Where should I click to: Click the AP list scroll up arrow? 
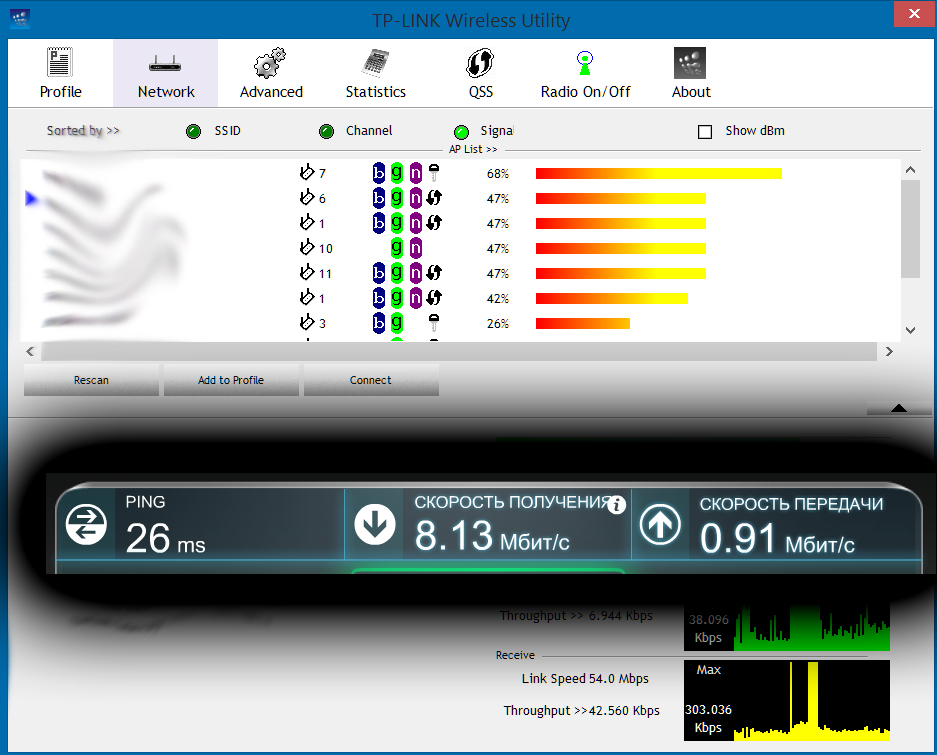pos(910,170)
